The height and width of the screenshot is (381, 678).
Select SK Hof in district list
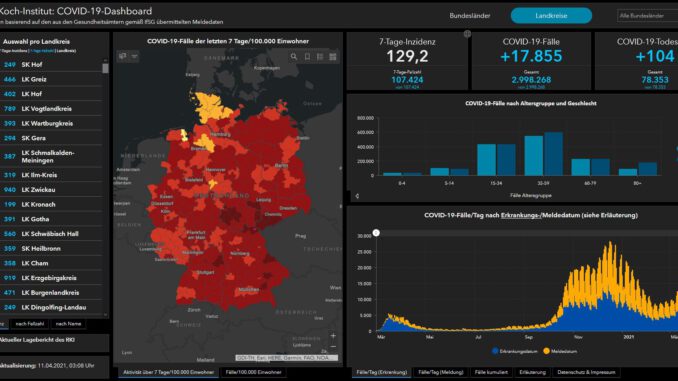51,64
